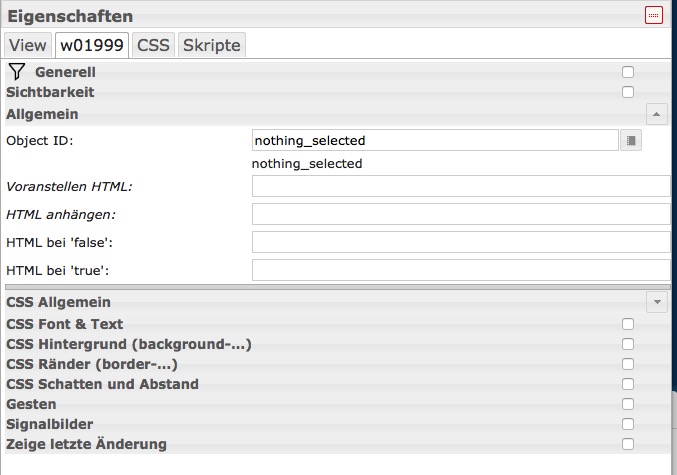The width and height of the screenshot is (677, 475).
Task: Click the red panel options icon in header
Action: 654,15
